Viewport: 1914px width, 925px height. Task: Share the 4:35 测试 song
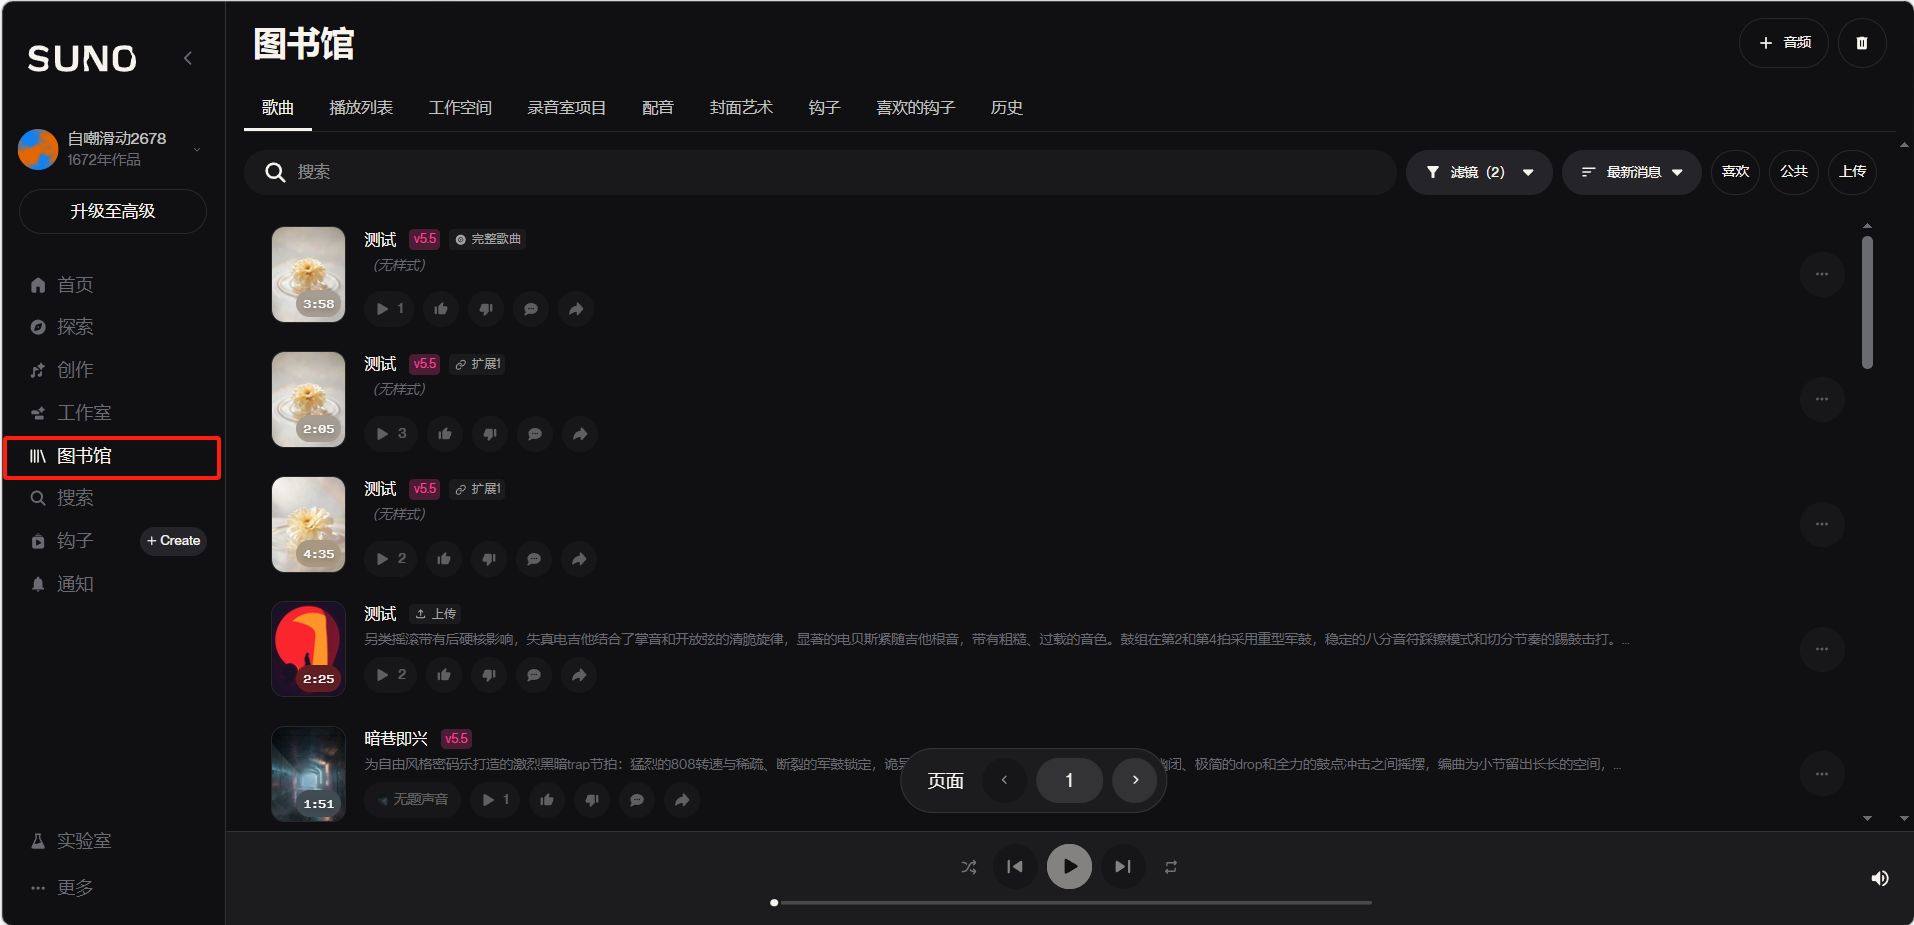click(x=579, y=559)
